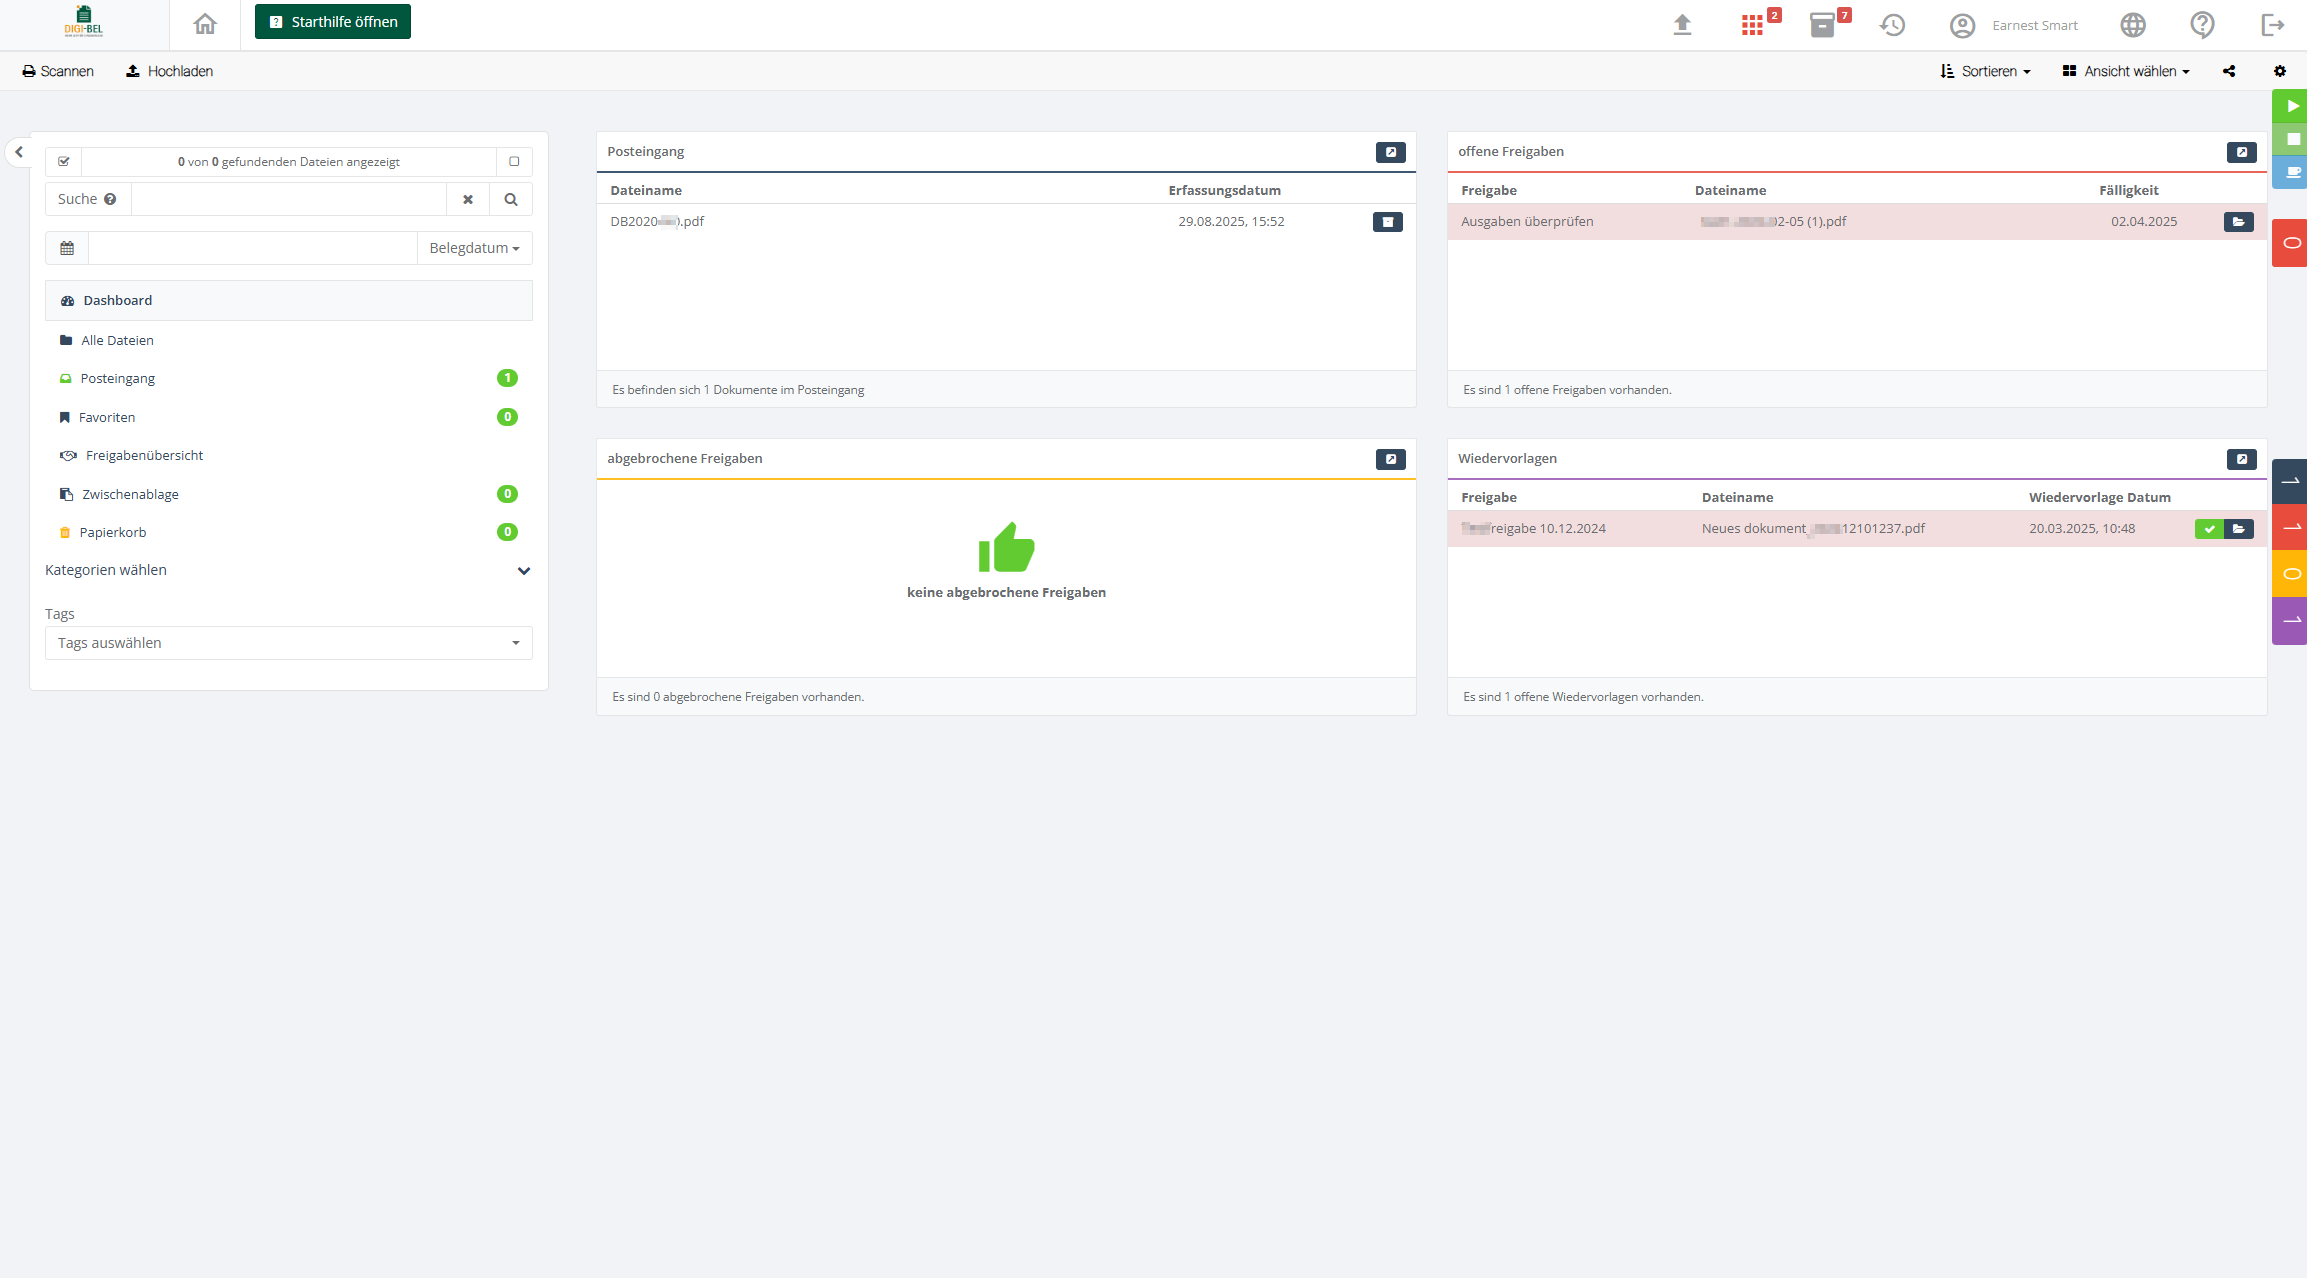Click the green play tab on the right edge

click(2292, 106)
